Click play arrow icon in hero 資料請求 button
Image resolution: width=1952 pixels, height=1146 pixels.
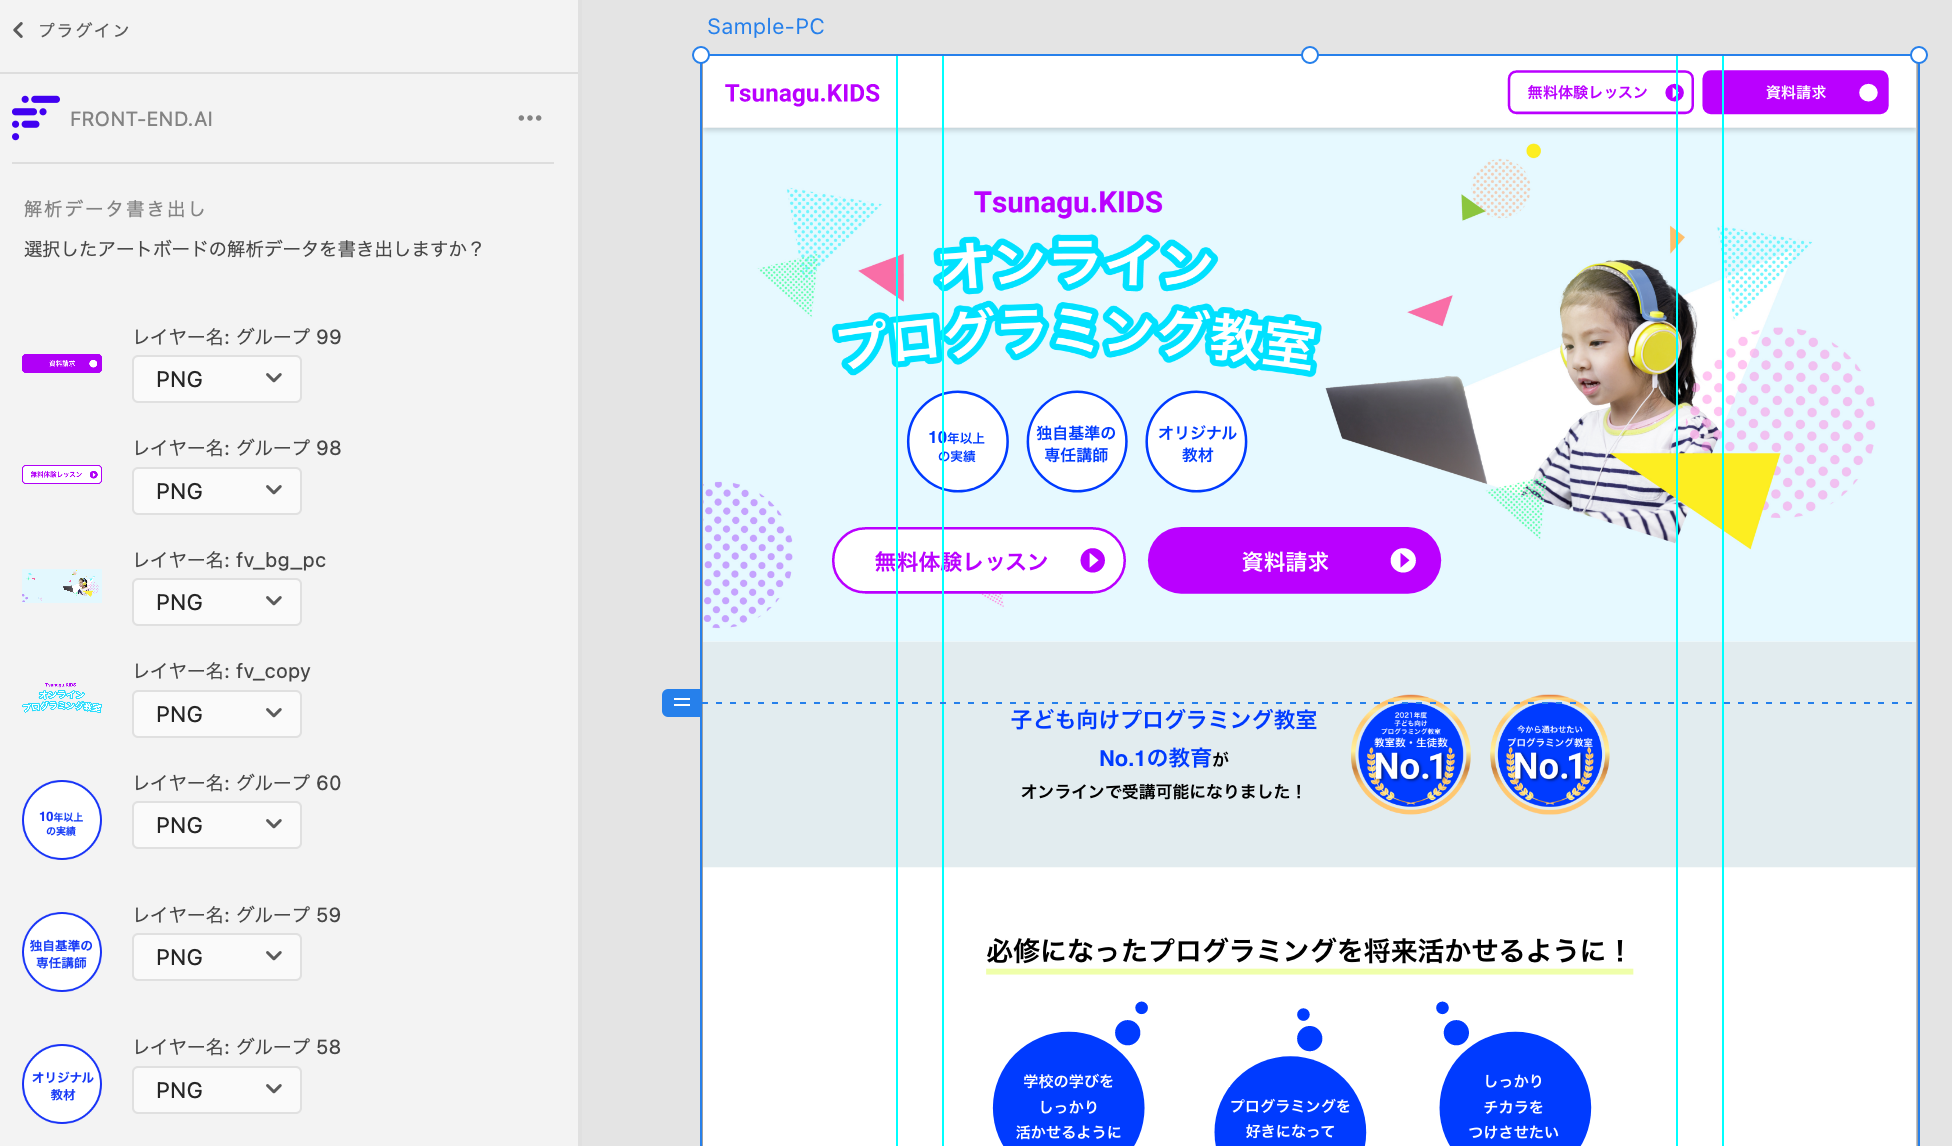click(1402, 561)
